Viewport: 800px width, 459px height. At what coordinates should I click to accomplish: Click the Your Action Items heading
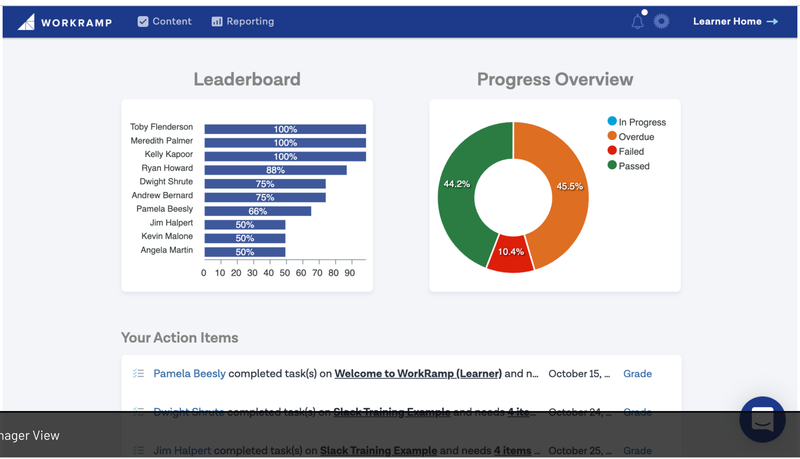coord(180,338)
